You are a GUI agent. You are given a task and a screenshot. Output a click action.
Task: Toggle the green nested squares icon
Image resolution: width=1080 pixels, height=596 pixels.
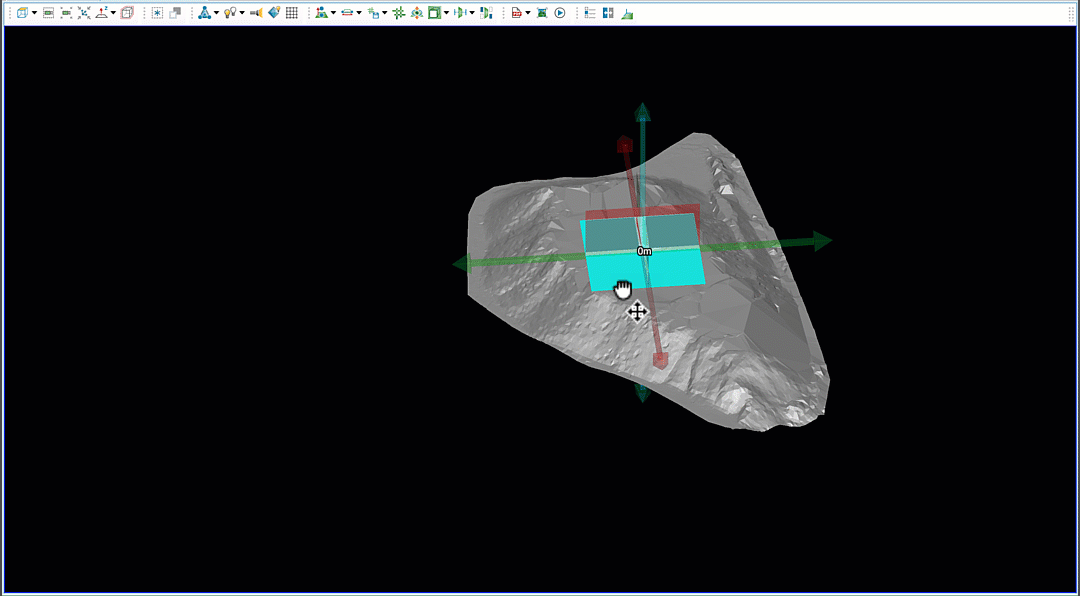[x=434, y=13]
